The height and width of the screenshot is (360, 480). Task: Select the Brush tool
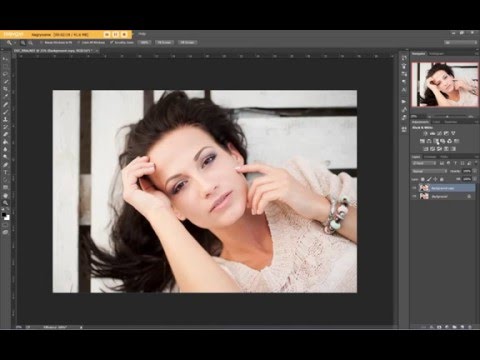(x=5, y=112)
